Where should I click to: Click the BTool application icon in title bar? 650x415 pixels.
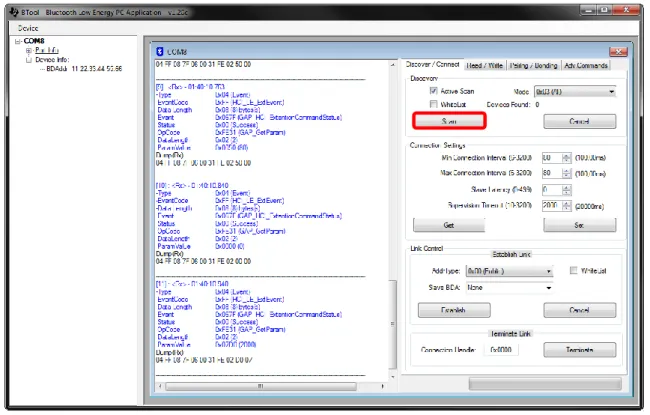[14, 12]
